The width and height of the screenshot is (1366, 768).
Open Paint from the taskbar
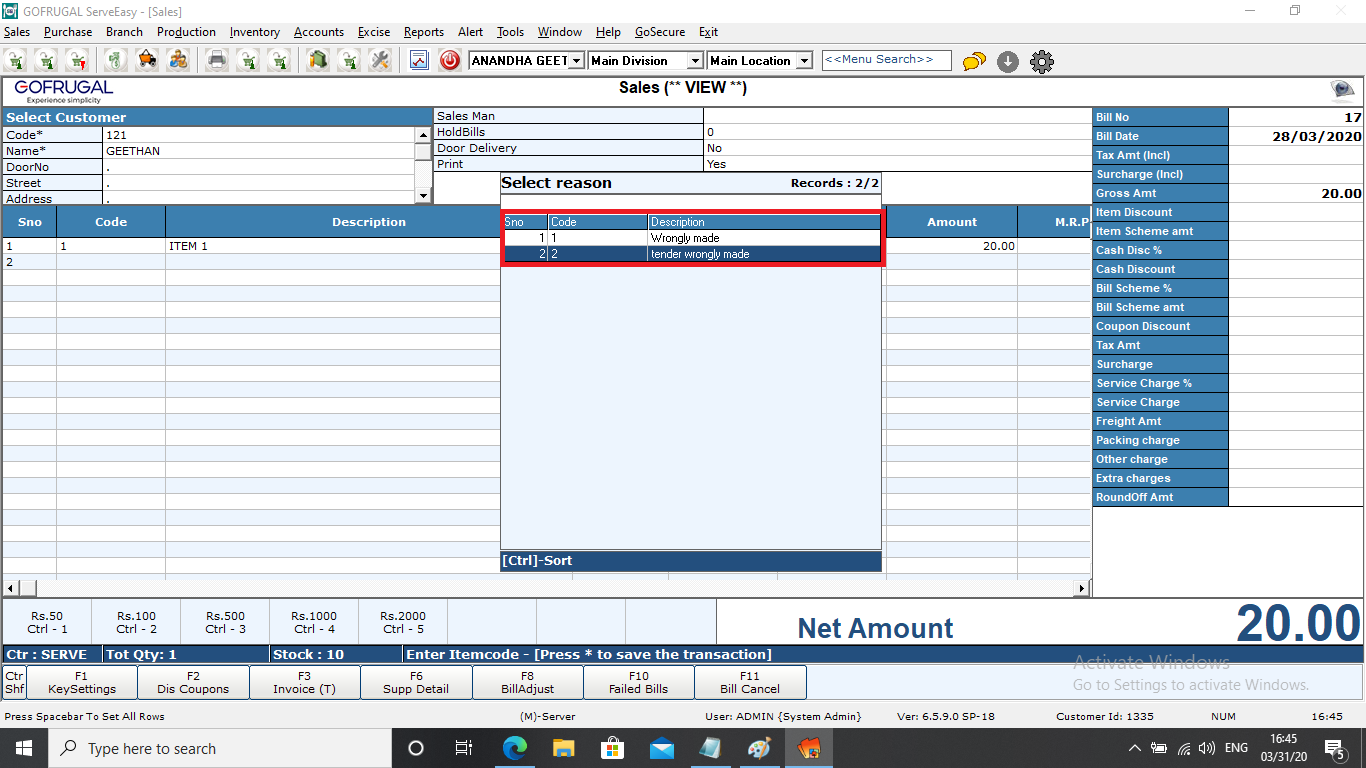[760, 748]
